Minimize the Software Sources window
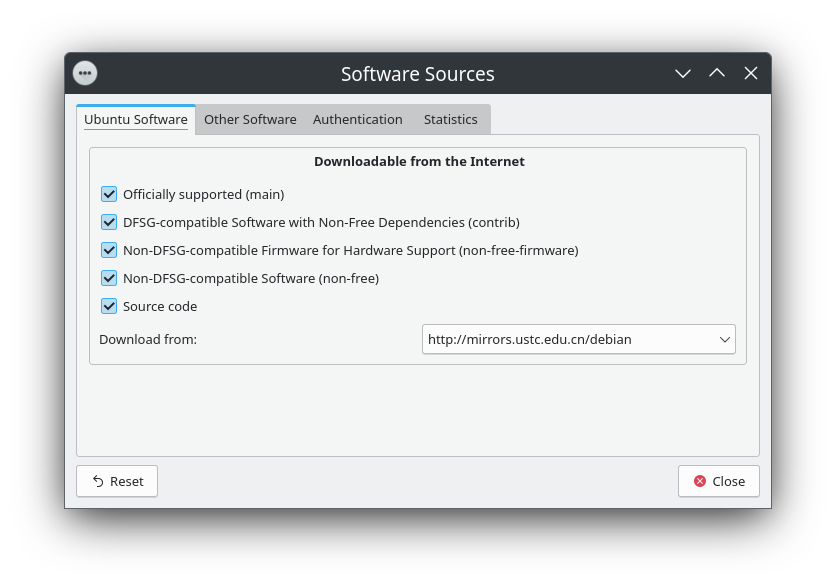This screenshot has width=836, height=585. pos(683,73)
